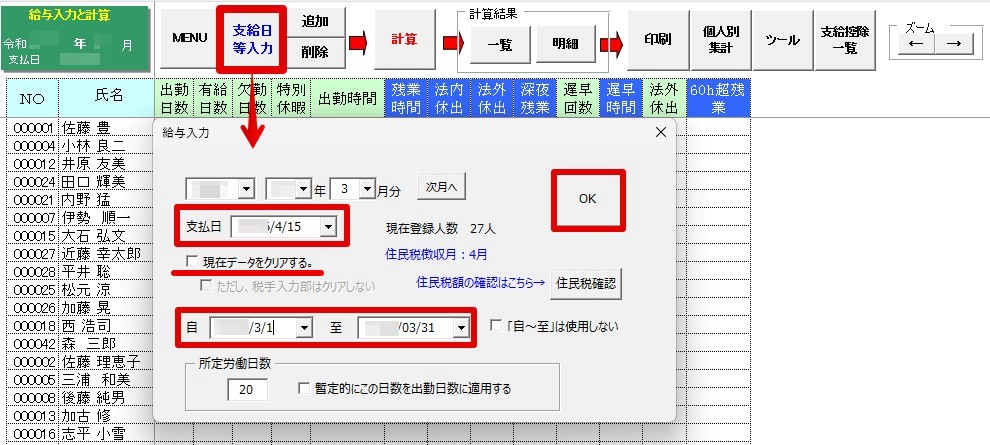This screenshot has width=990, height=445.
Task: Click the 印刷 button
Action: click(657, 40)
